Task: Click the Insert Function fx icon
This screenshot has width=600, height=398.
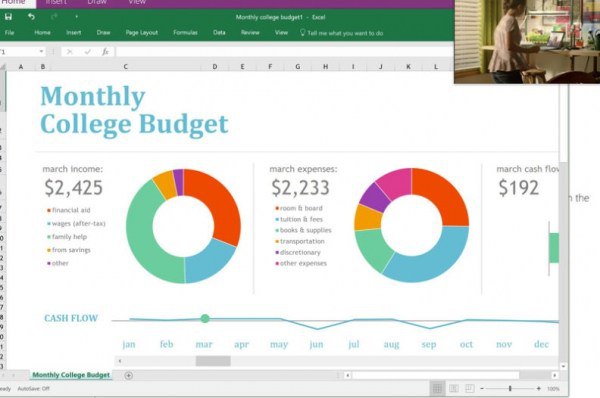Action: click(x=106, y=51)
